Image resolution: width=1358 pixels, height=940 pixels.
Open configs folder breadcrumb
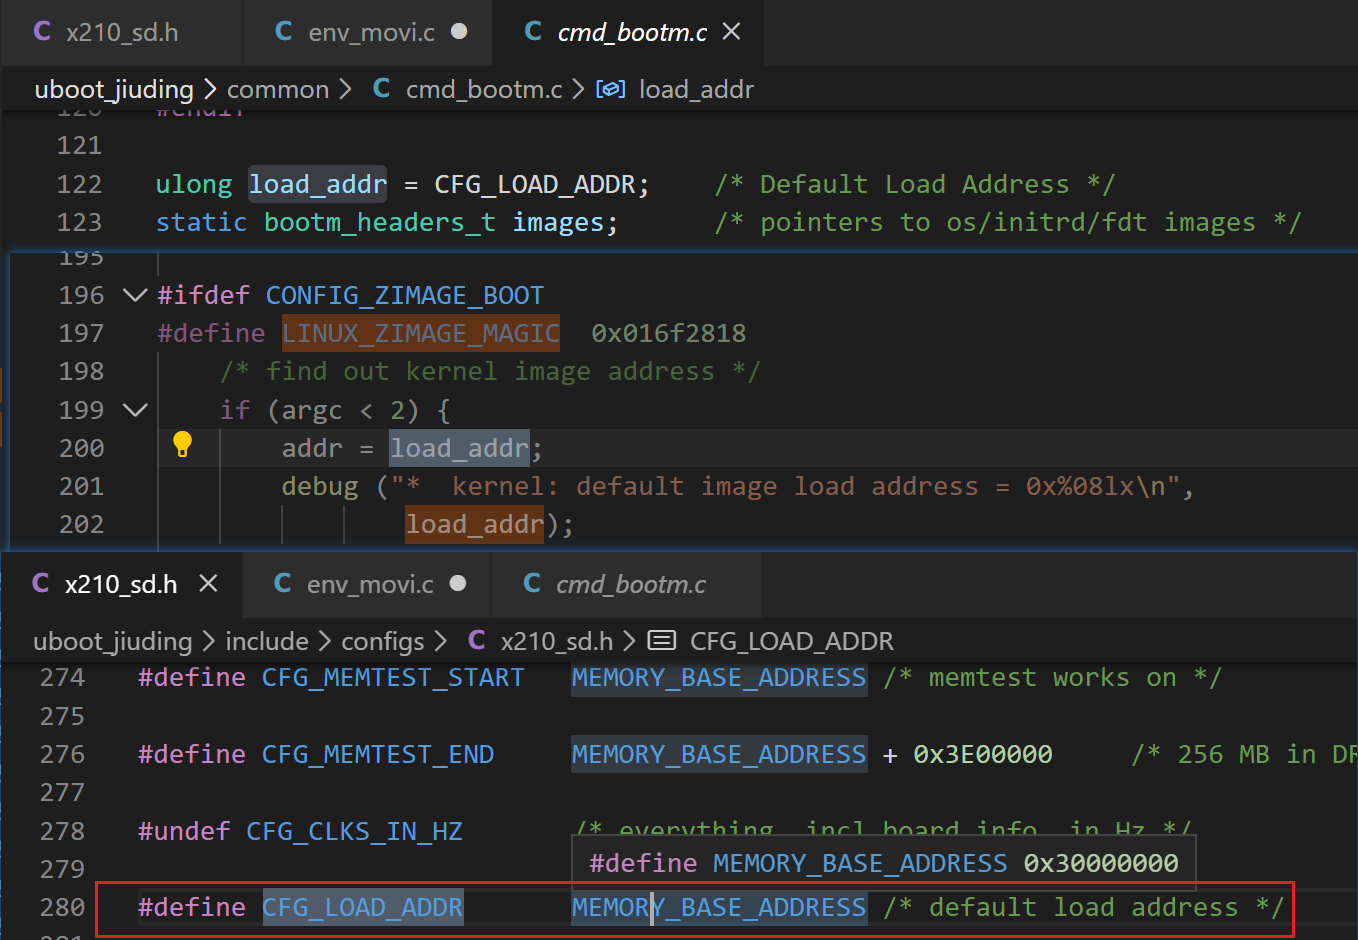click(x=383, y=641)
